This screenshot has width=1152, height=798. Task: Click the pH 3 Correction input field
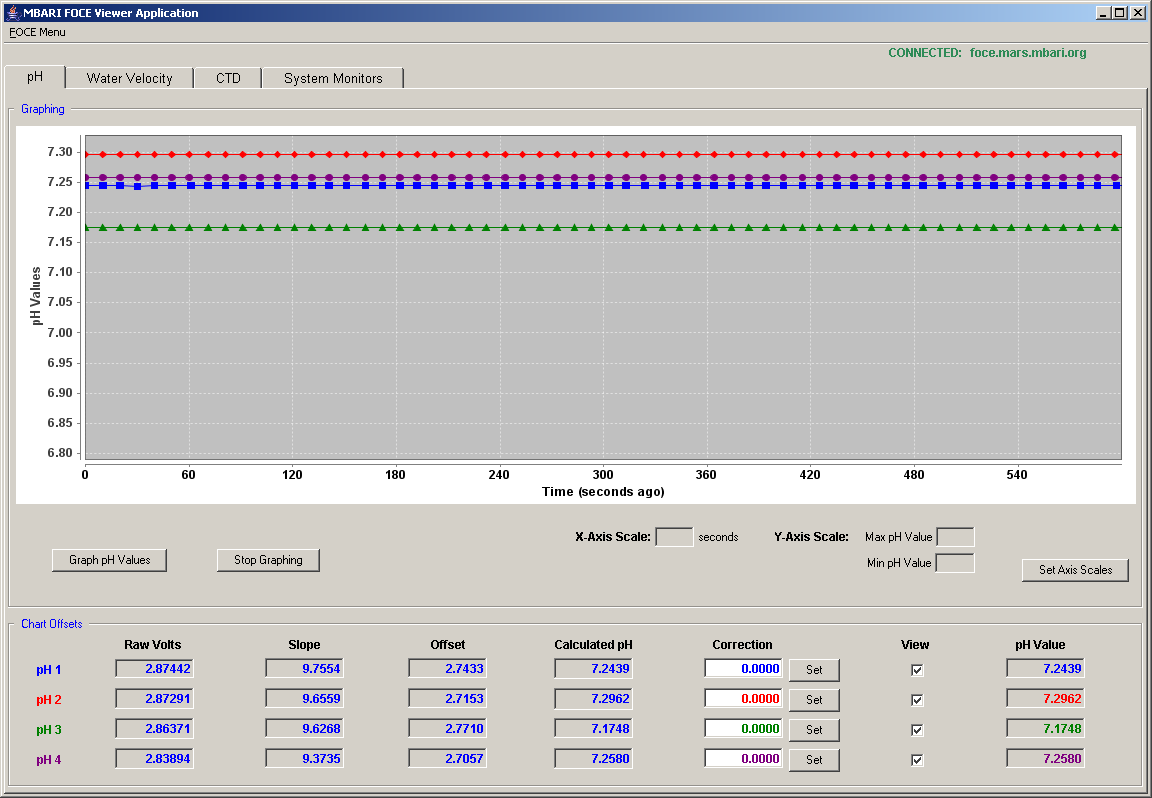click(744, 729)
